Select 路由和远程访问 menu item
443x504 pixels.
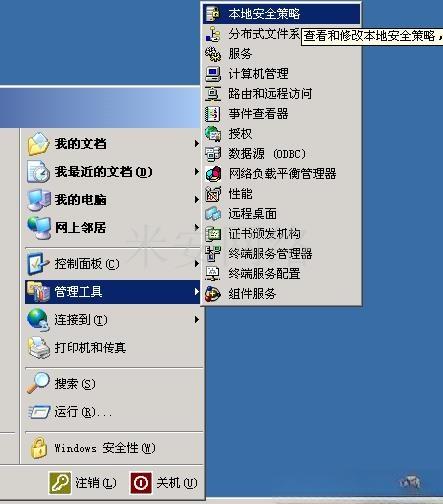282,94
